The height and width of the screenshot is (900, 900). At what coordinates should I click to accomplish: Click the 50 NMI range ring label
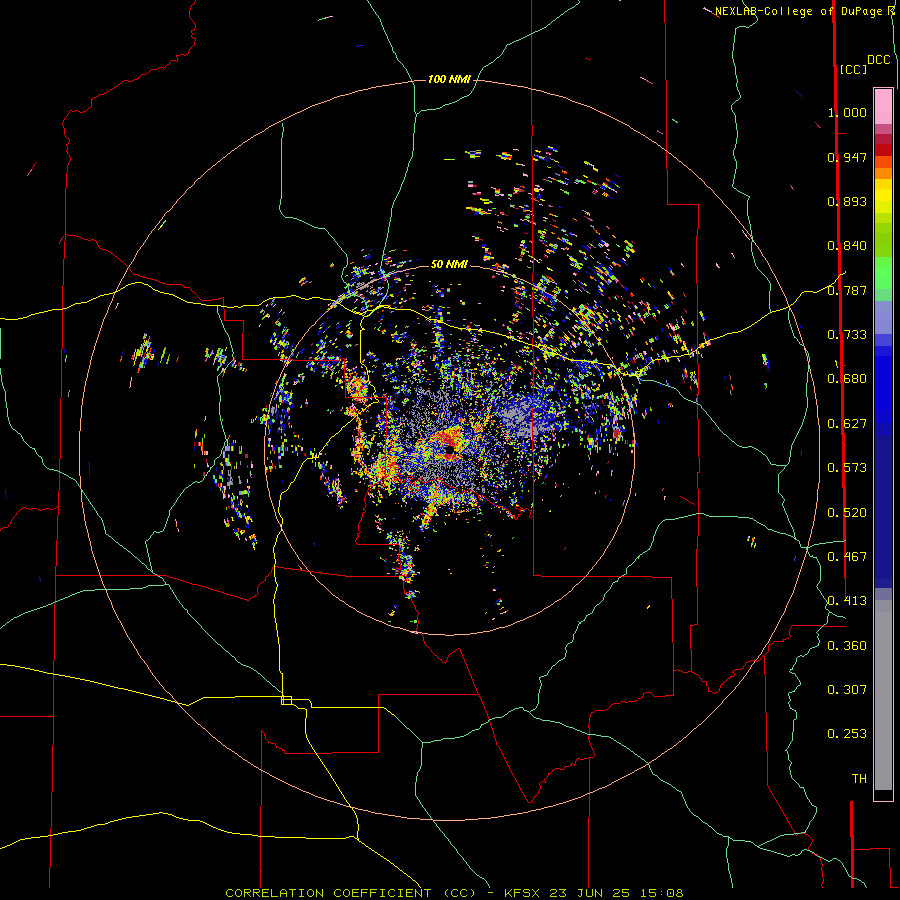click(x=449, y=264)
